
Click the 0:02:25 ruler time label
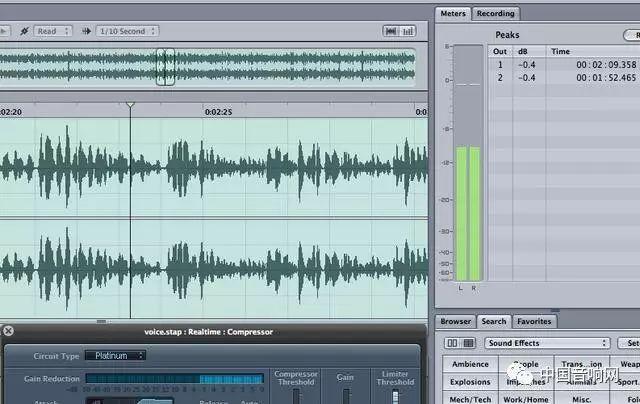pyautogui.click(x=218, y=112)
